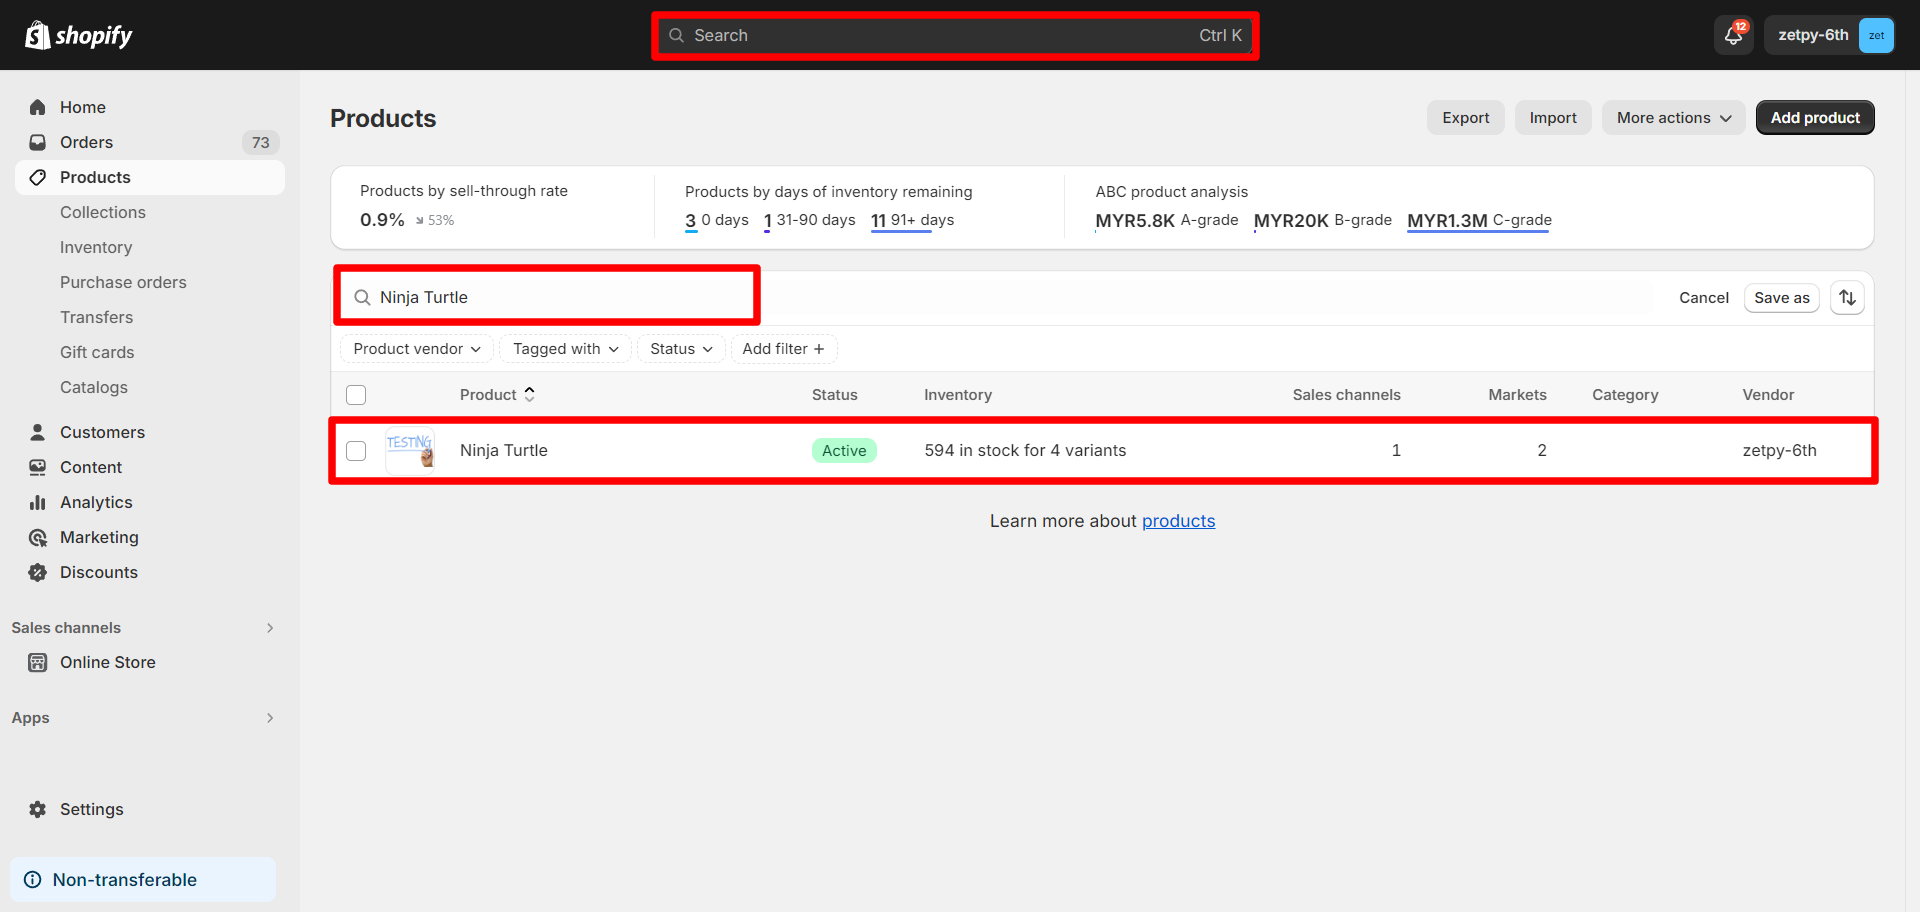This screenshot has height=912, width=1920.
Task: Select the Ninja Turtle row checkbox
Action: 356,451
